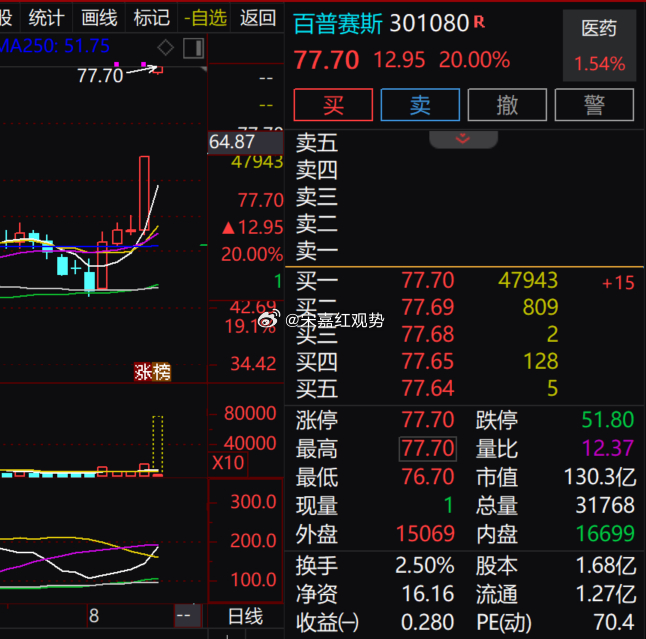Open the 标记 mark menu

pos(152,18)
